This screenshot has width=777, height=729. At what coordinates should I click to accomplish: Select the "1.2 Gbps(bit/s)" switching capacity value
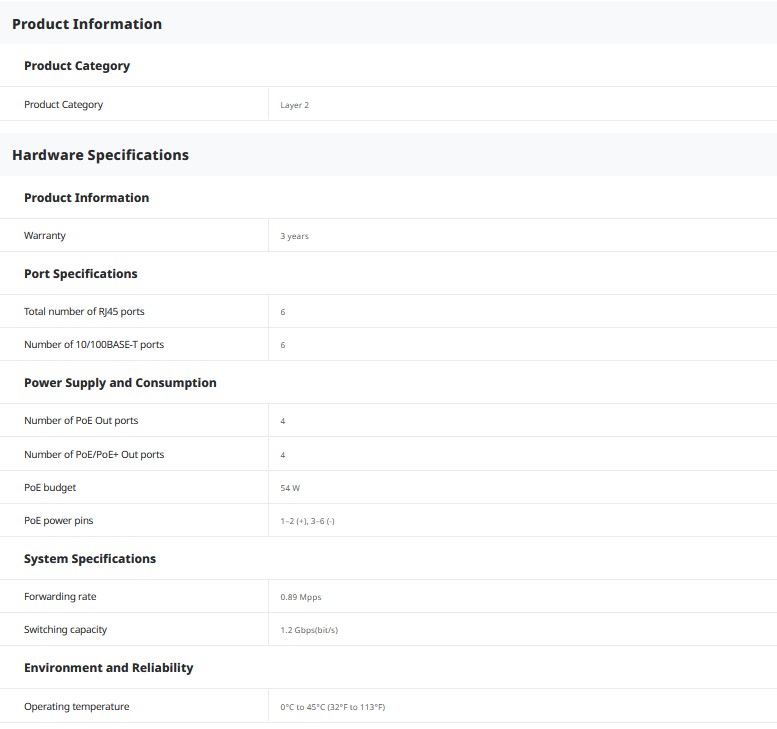point(309,631)
